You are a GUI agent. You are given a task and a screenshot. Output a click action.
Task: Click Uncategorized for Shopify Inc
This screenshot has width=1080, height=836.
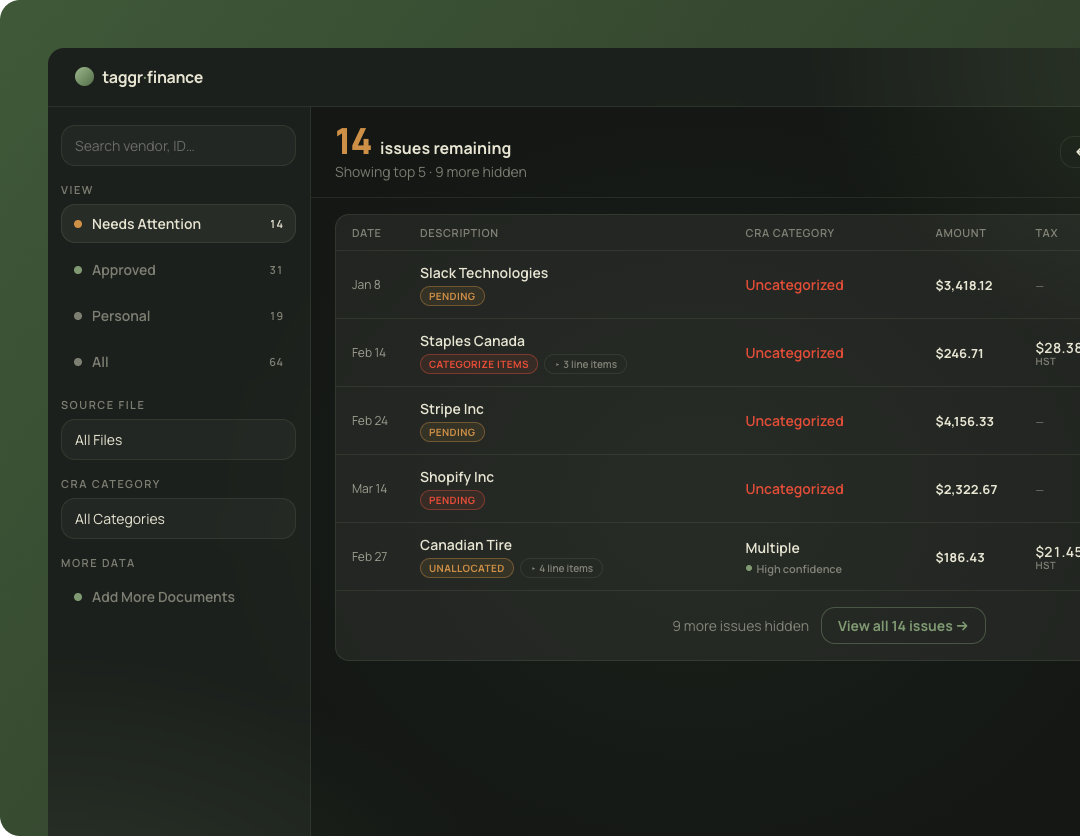point(794,489)
